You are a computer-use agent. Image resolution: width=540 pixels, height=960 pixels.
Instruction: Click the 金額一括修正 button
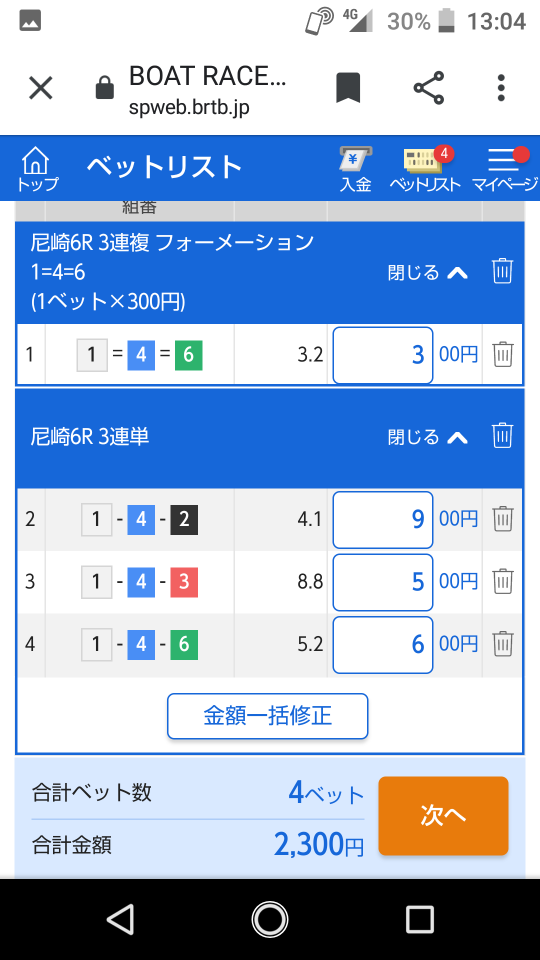(x=268, y=716)
